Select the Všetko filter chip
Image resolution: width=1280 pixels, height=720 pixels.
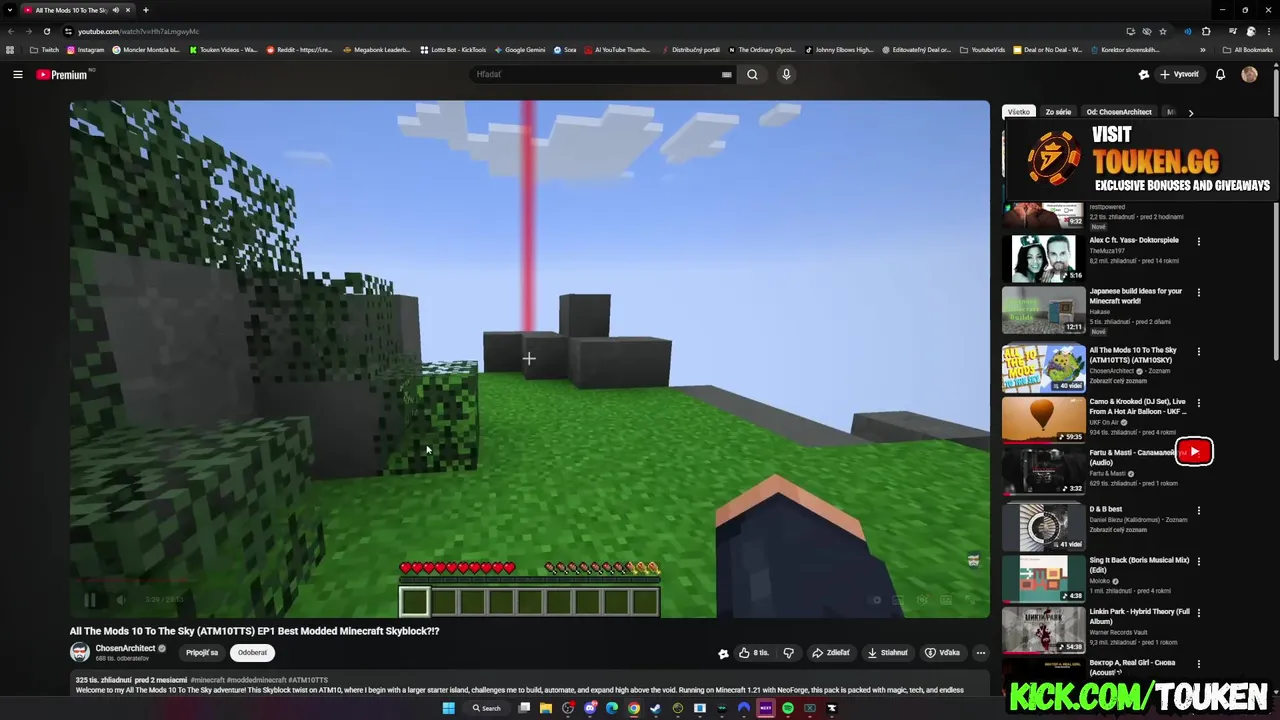point(1018,112)
